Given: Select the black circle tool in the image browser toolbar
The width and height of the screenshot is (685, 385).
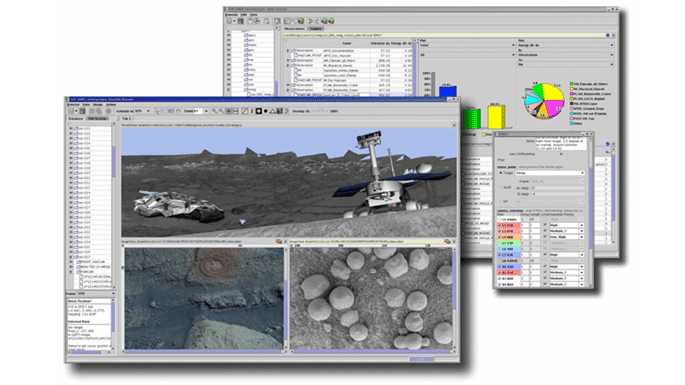Looking at the screenshot, I should [265, 111].
